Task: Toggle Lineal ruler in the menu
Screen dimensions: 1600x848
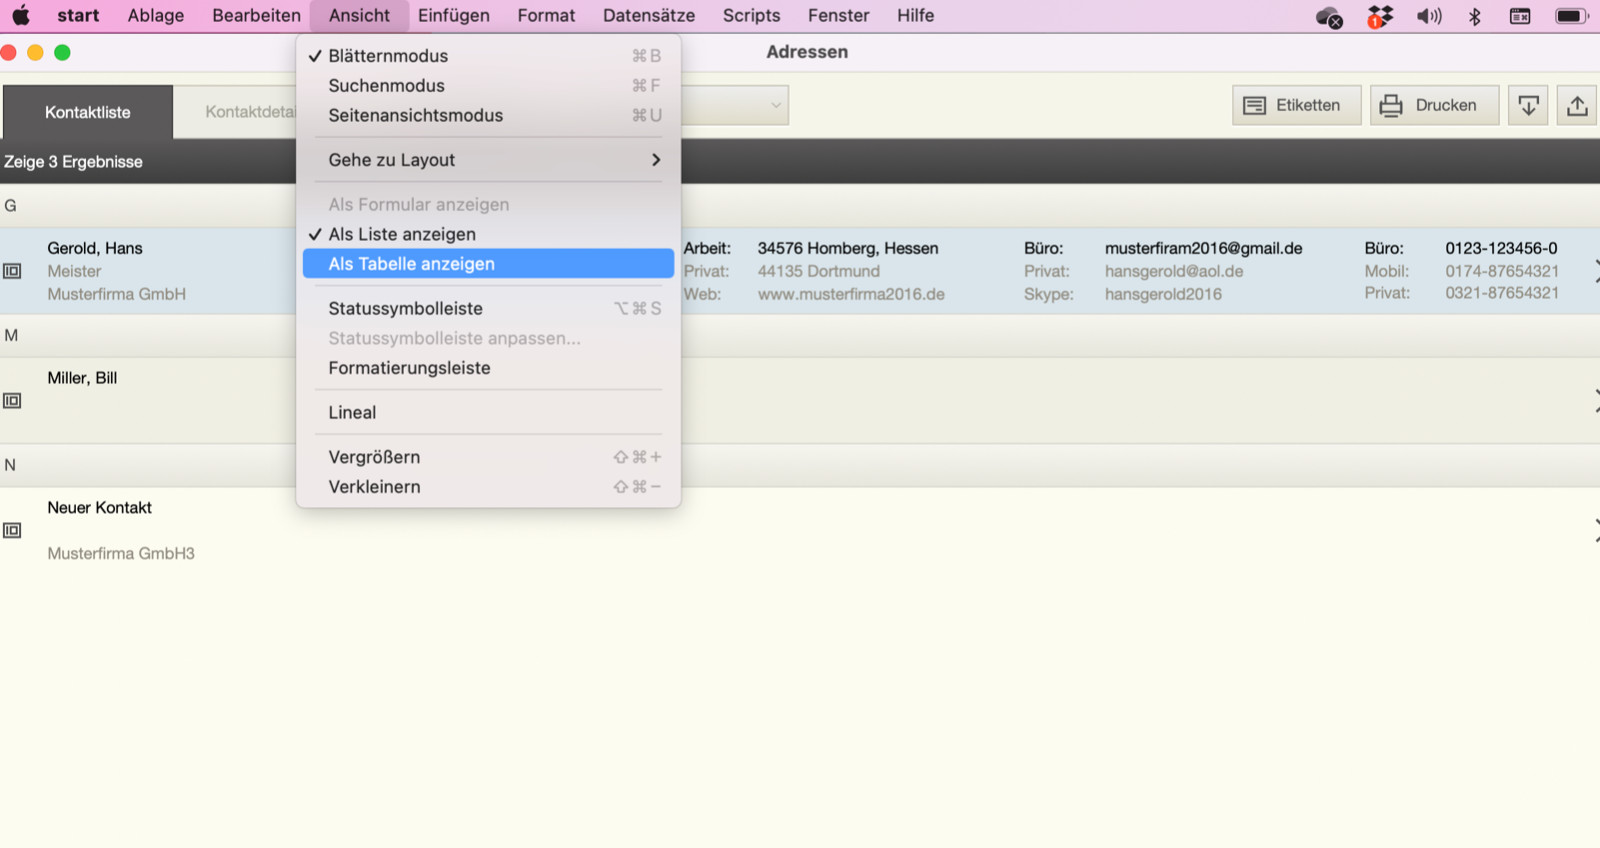Action: 489,413
